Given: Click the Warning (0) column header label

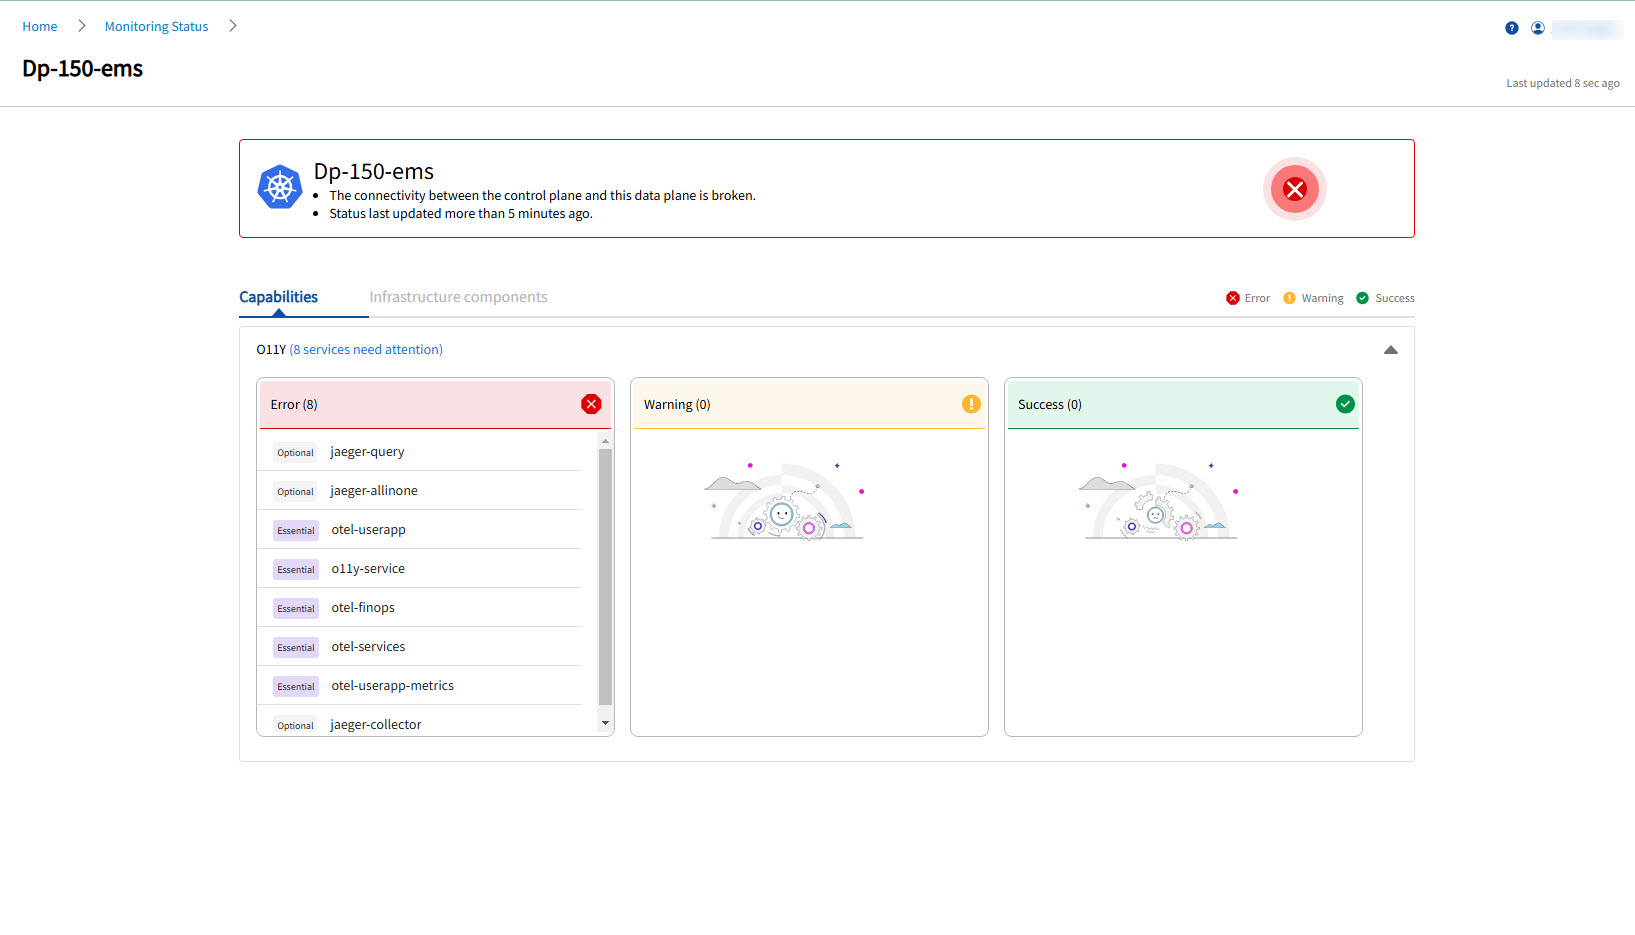Looking at the screenshot, I should point(677,405).
